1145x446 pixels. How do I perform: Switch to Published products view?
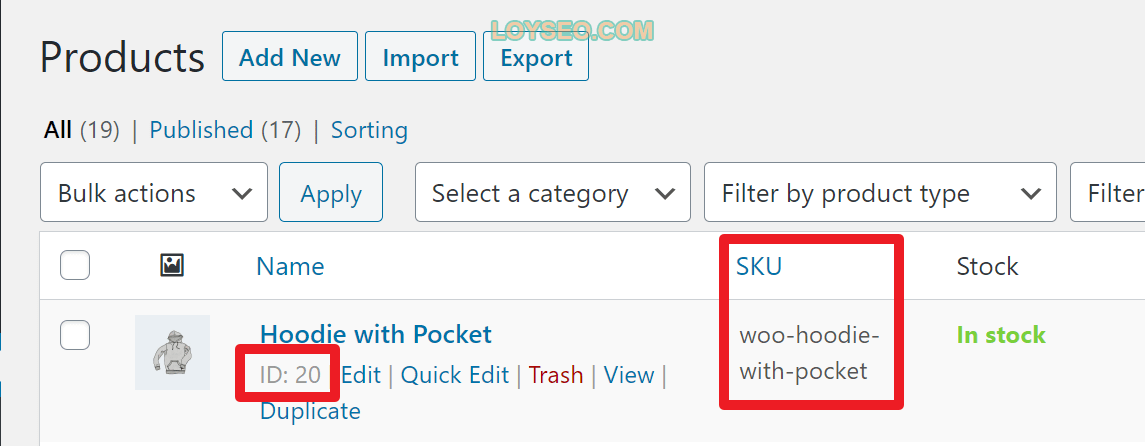coord(201,130)
